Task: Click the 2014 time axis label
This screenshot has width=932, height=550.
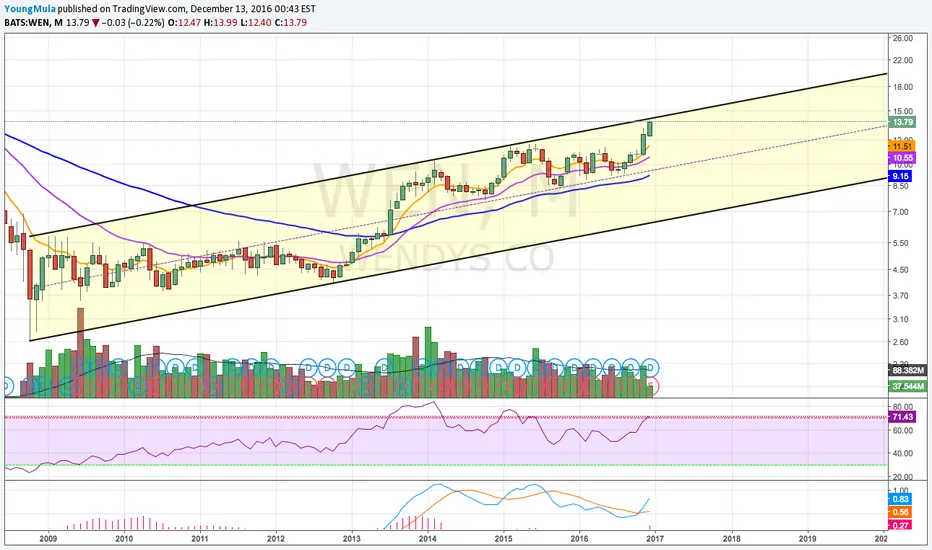Action: [427, 539]
